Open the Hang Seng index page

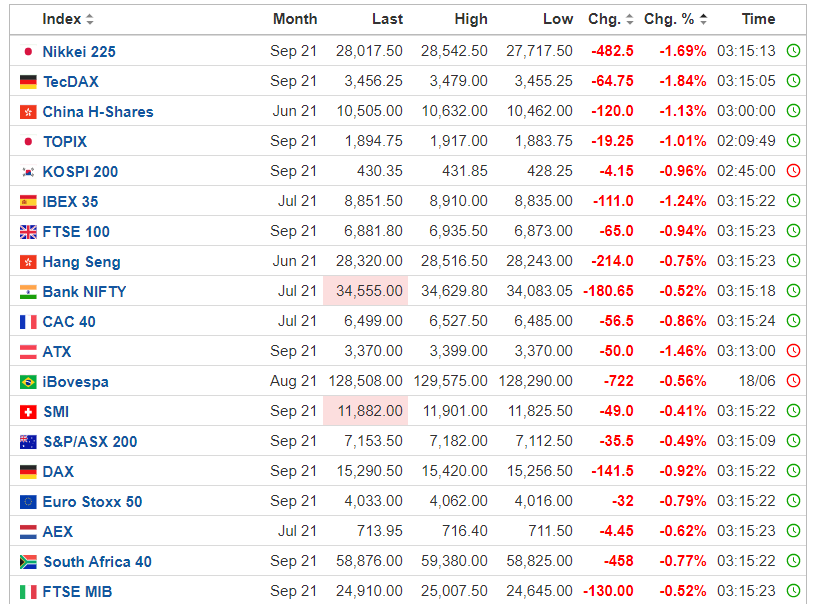81,262
